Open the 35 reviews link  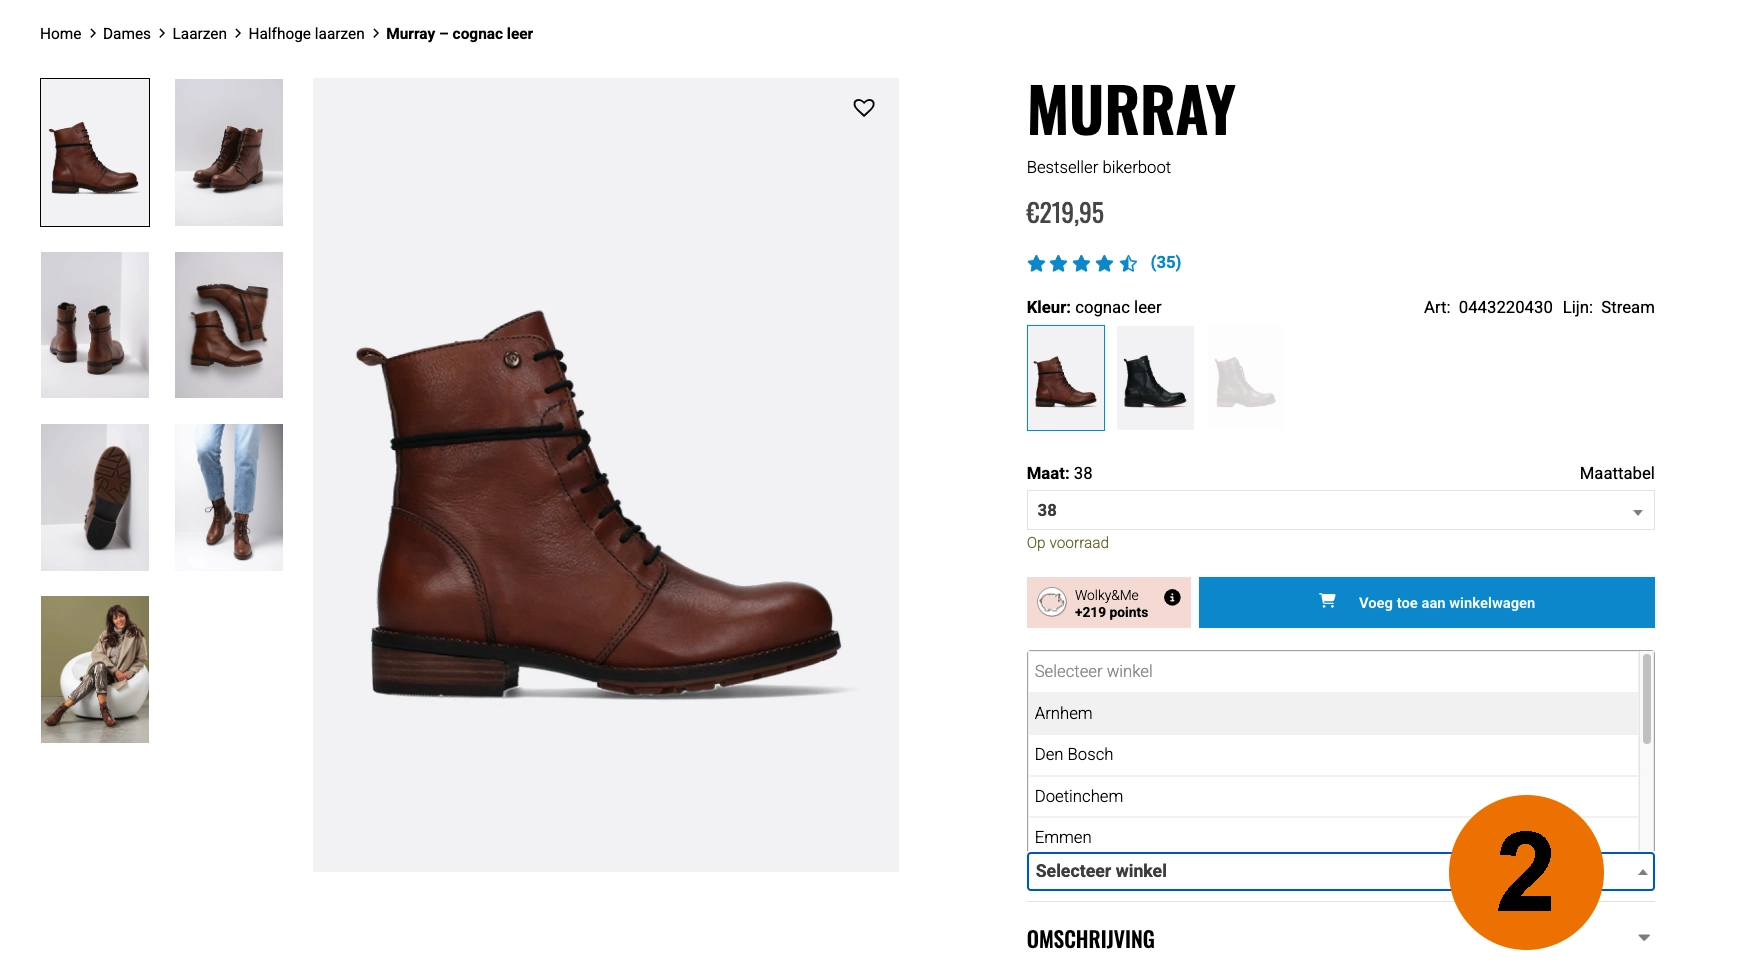click(1165, 262)
